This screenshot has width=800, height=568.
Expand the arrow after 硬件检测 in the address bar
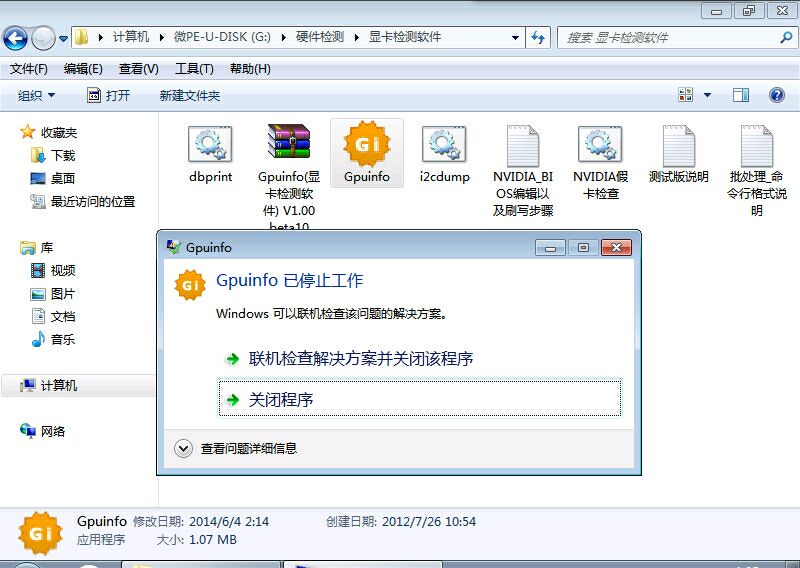pos(356,37)
